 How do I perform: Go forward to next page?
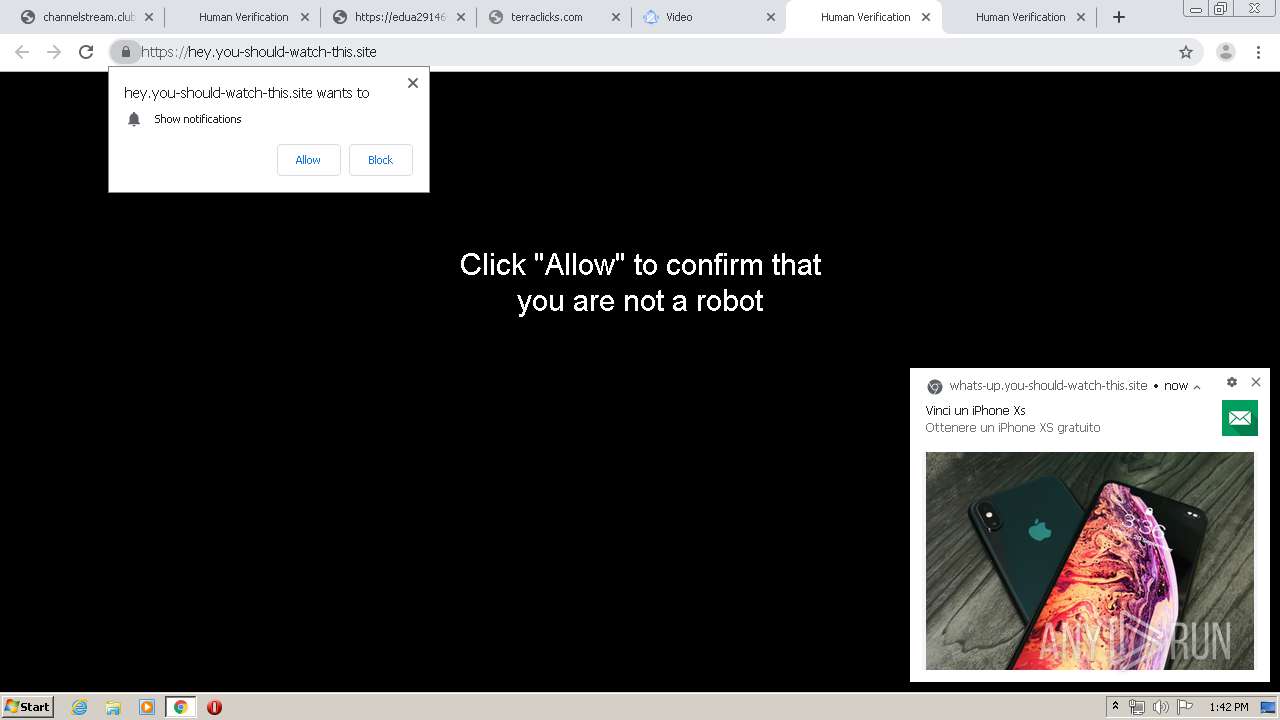[54, 52]
